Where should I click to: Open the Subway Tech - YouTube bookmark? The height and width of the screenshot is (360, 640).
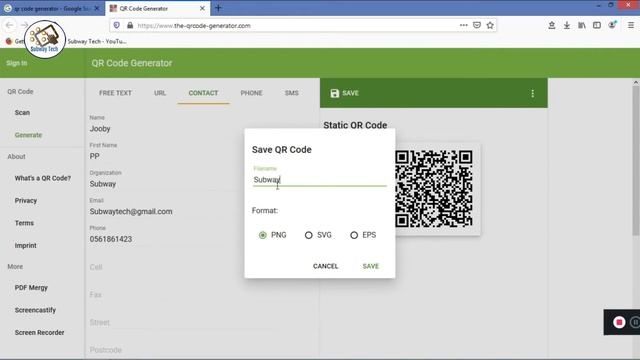tap(97, 41)
